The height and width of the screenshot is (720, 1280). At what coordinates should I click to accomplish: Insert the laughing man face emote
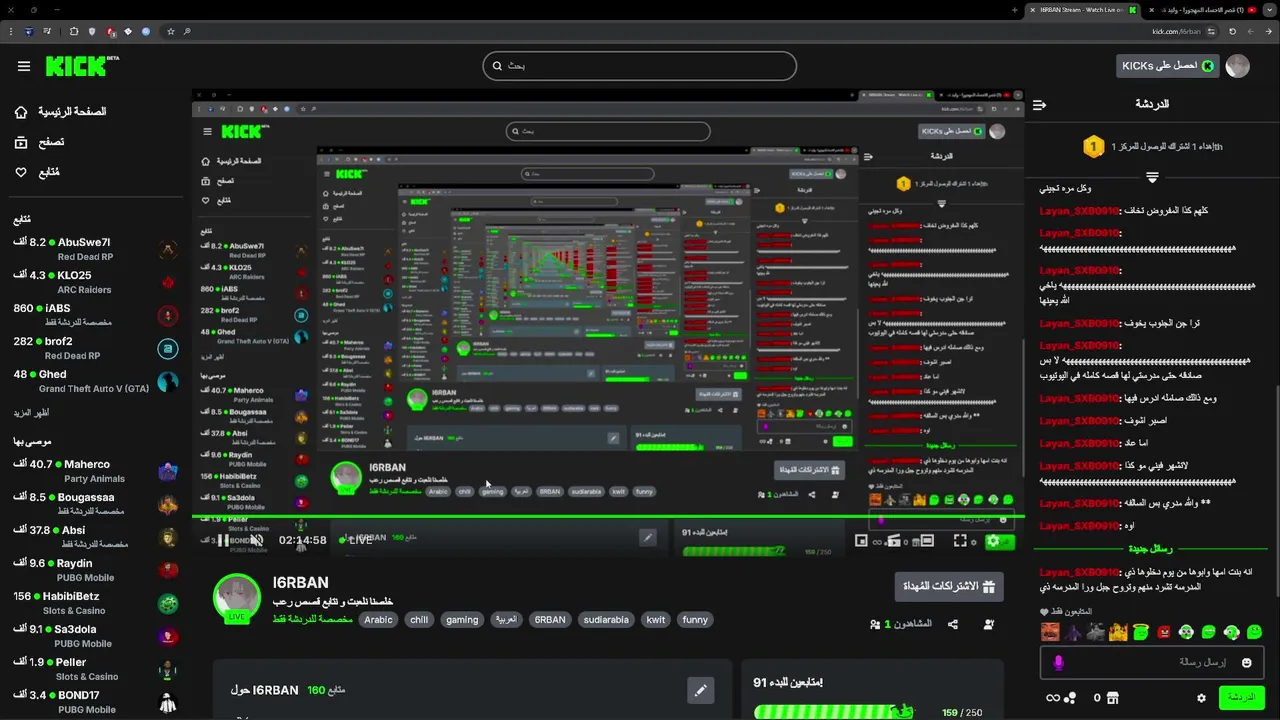[x=1050, y=632]
